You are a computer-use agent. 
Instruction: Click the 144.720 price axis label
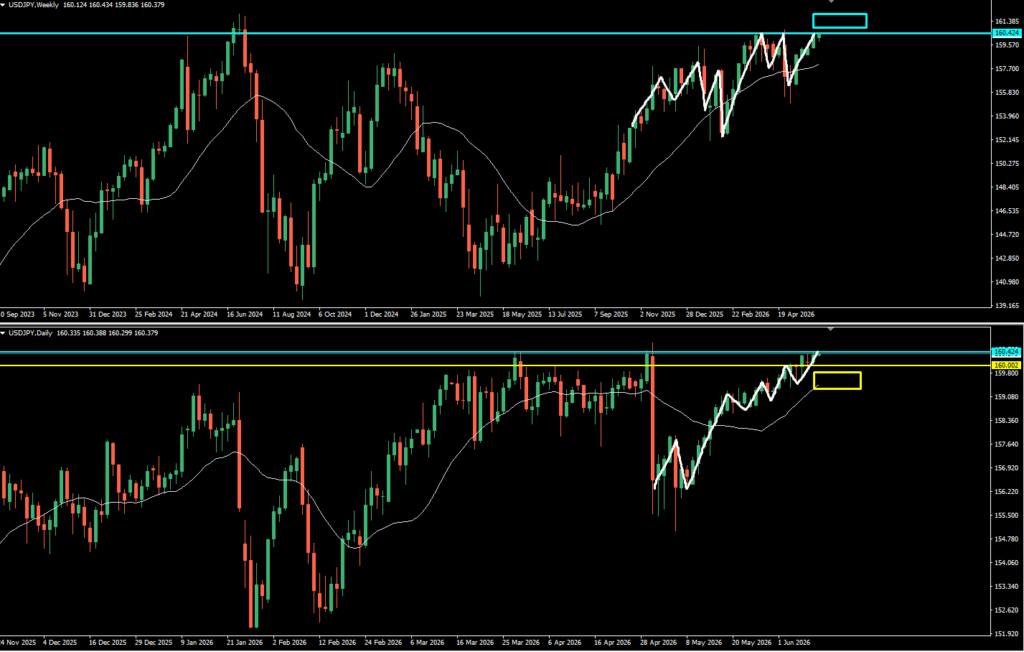click(1008, 235)
